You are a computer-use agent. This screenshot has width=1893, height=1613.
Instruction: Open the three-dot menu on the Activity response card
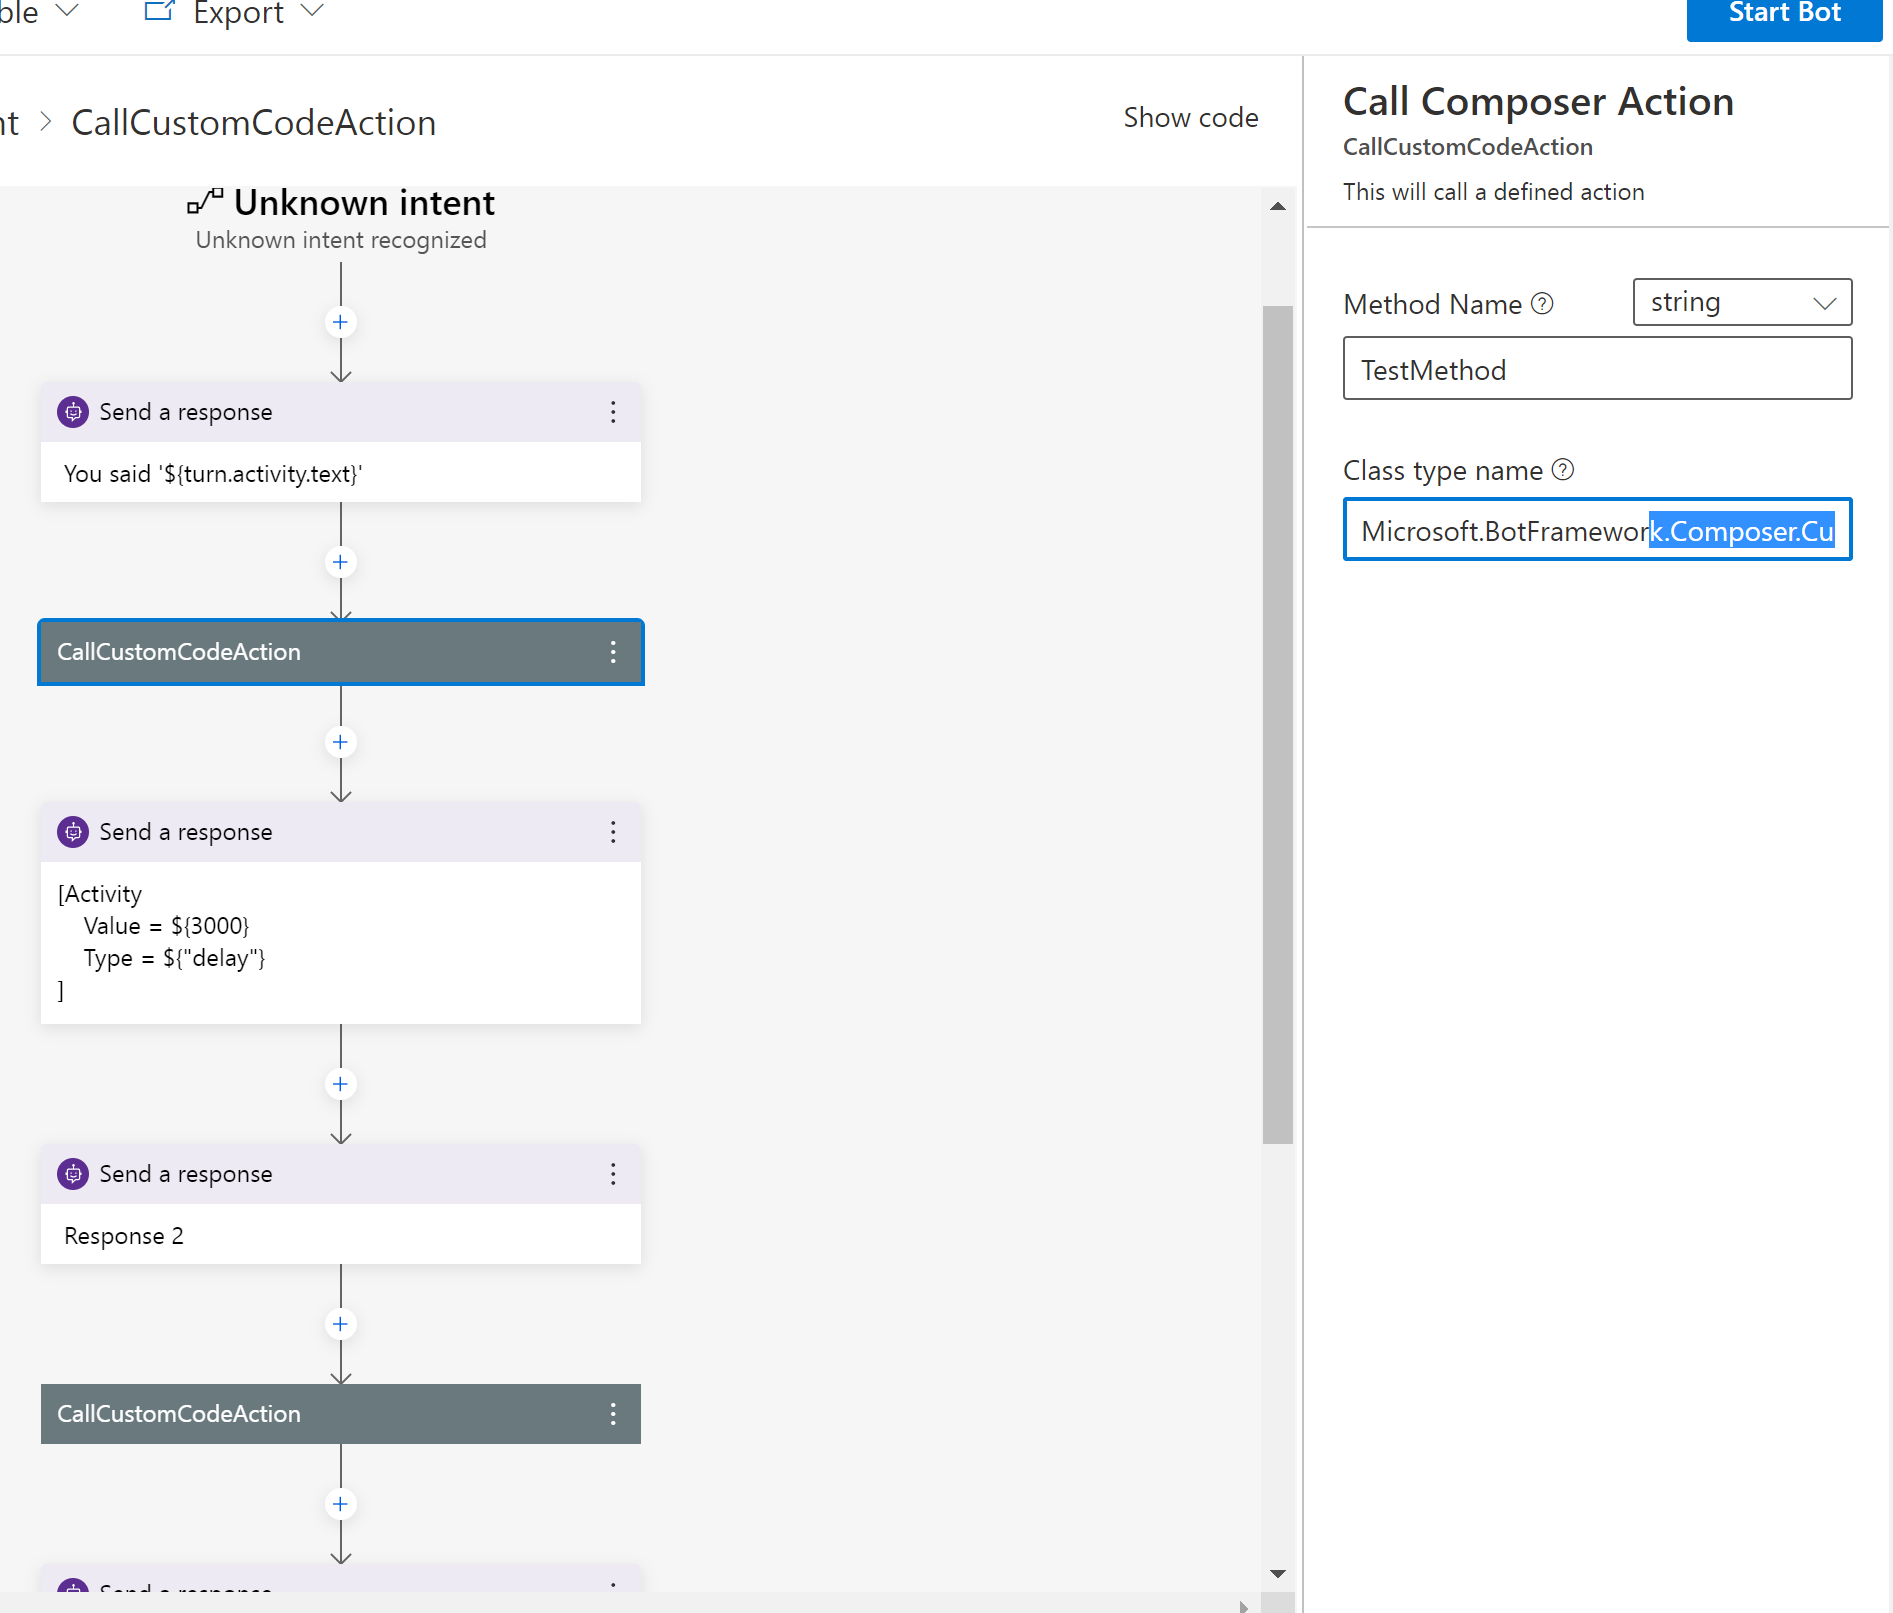(x=613, y=831)
